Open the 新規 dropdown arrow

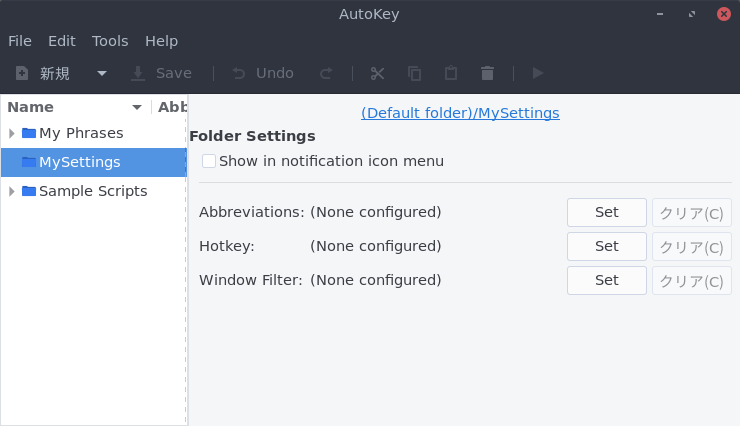(101, 73)
